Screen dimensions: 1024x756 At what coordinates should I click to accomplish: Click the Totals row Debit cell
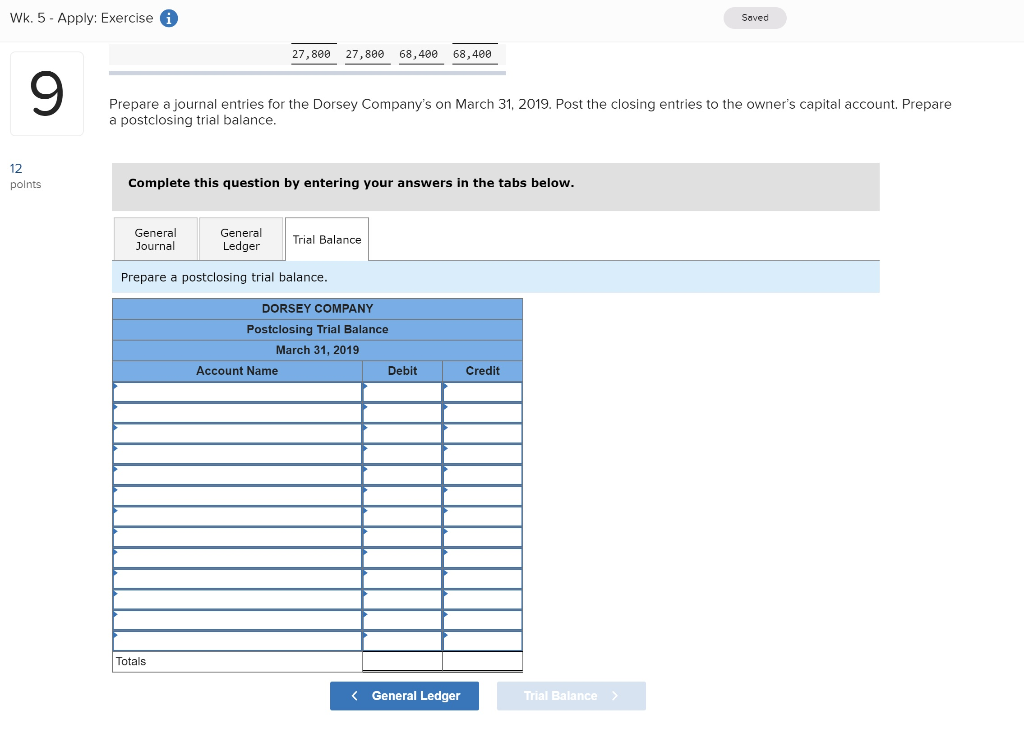click(x=402, y=661)
